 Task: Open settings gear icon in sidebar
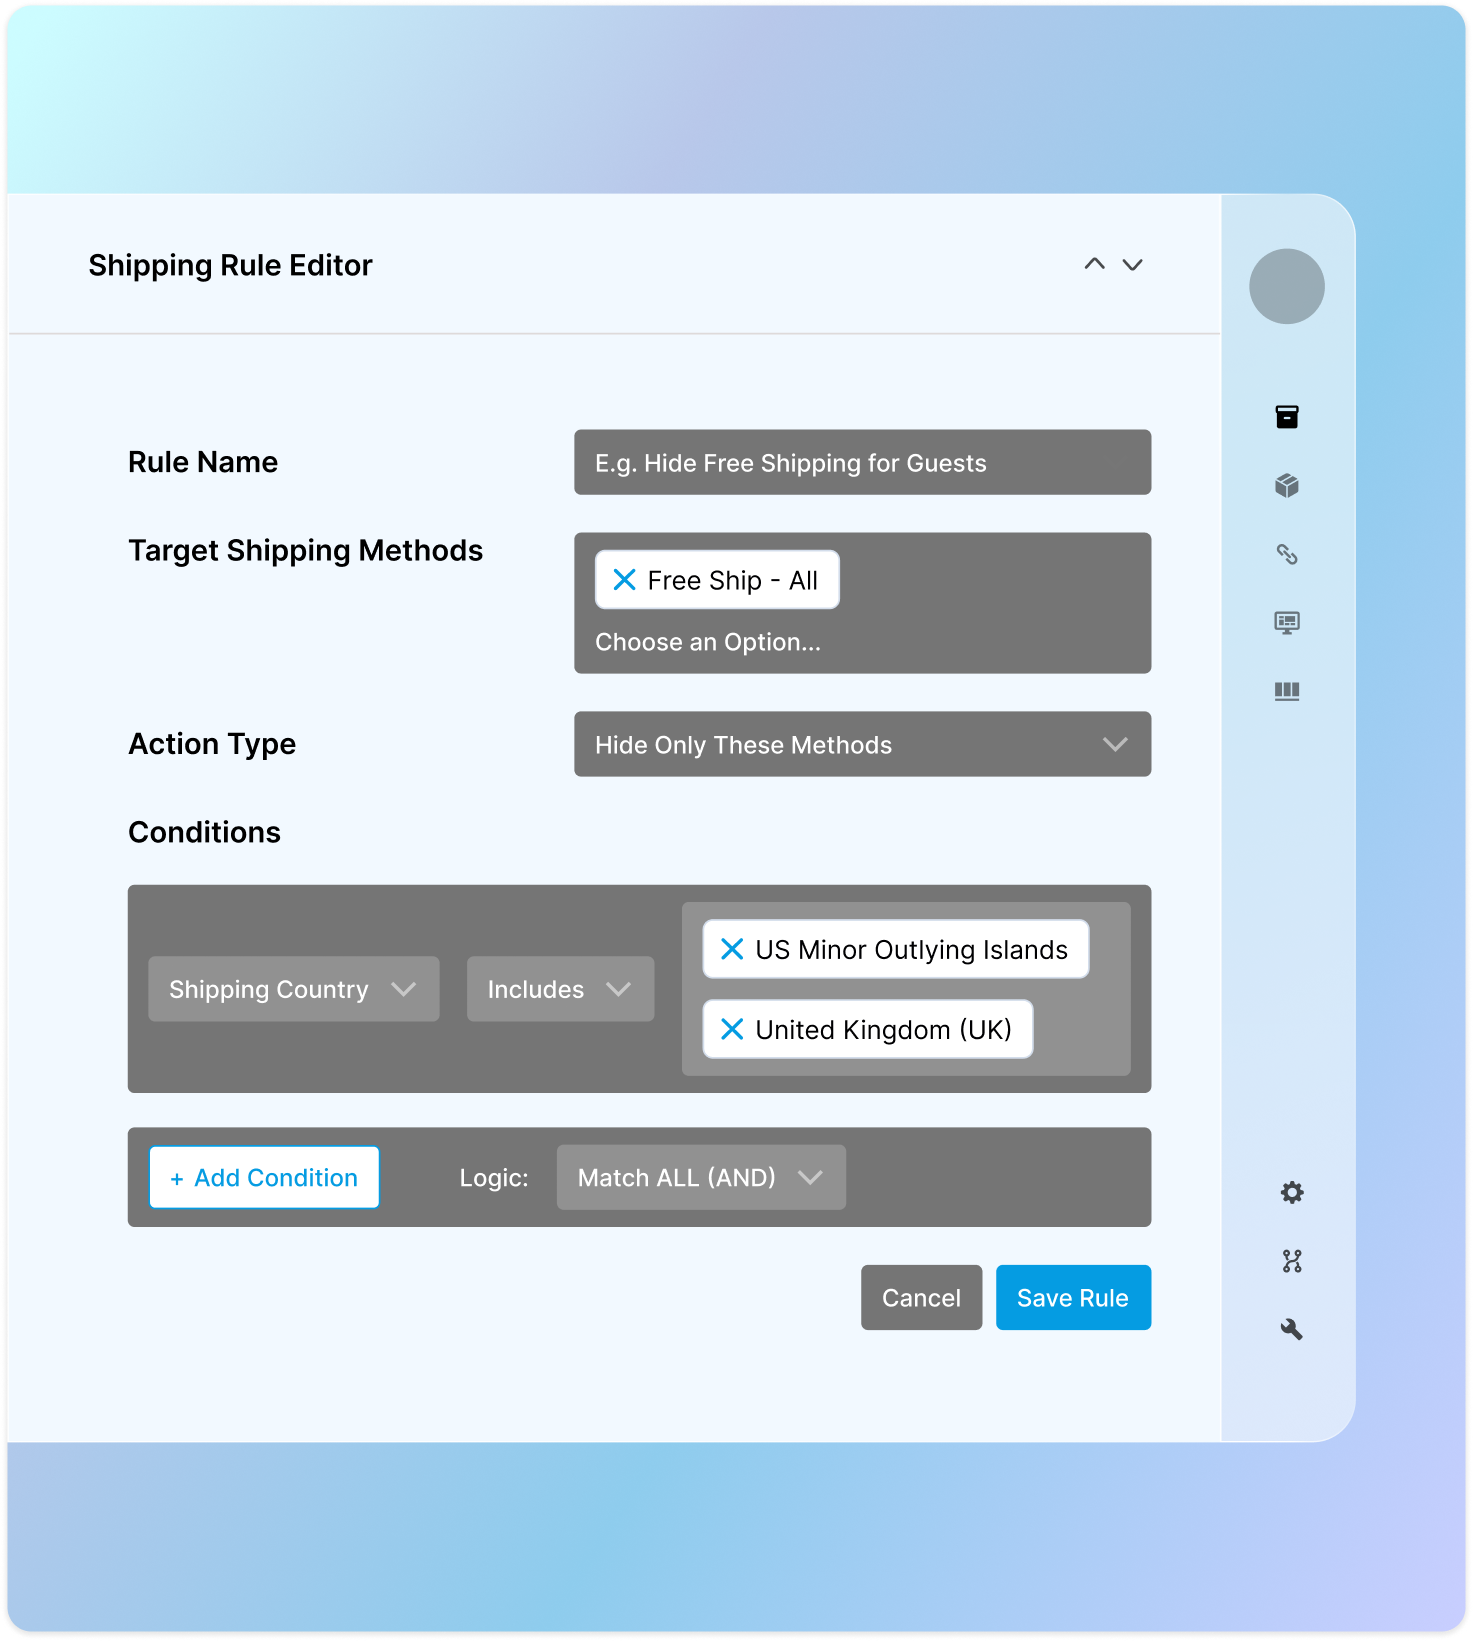coord(1292,1192)
